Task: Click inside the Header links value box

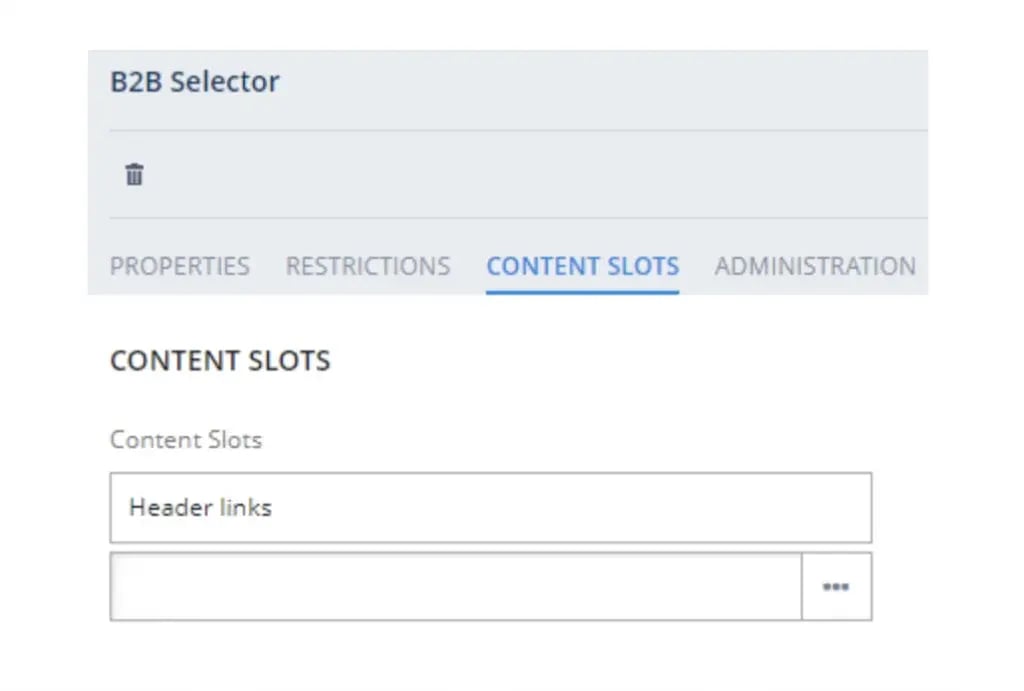Action: point(490,507)
